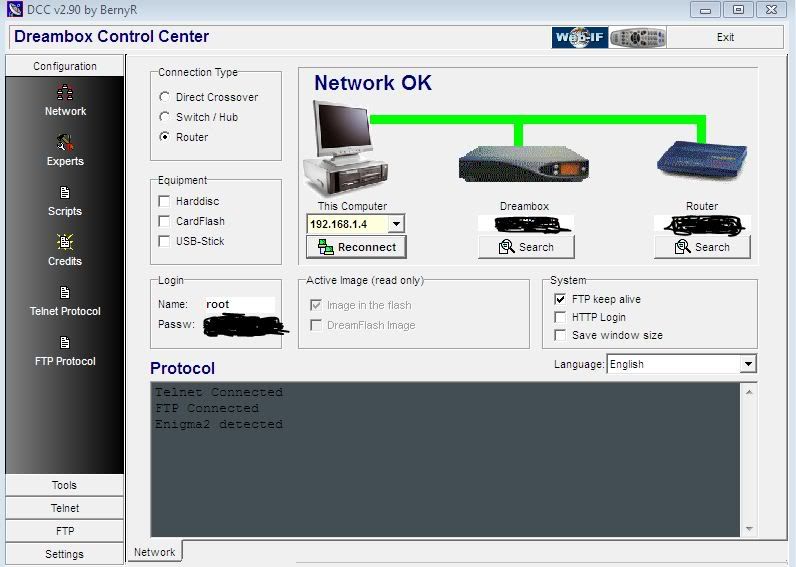Screen dimensions: 796x567
Task: Click the Dreambox IP address field
Action: 526,224
